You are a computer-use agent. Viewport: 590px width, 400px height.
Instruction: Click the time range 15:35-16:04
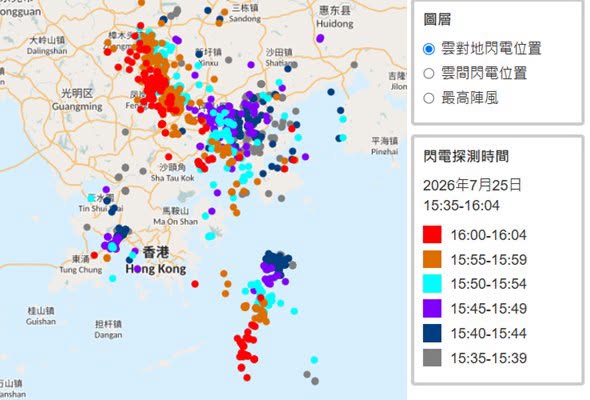(461, 205)
